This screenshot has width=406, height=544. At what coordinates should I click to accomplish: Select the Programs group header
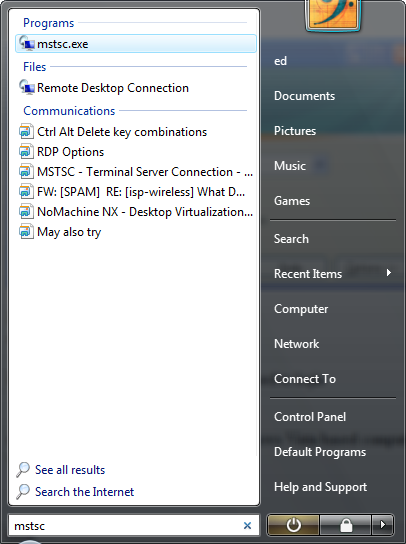click(49, 23)
